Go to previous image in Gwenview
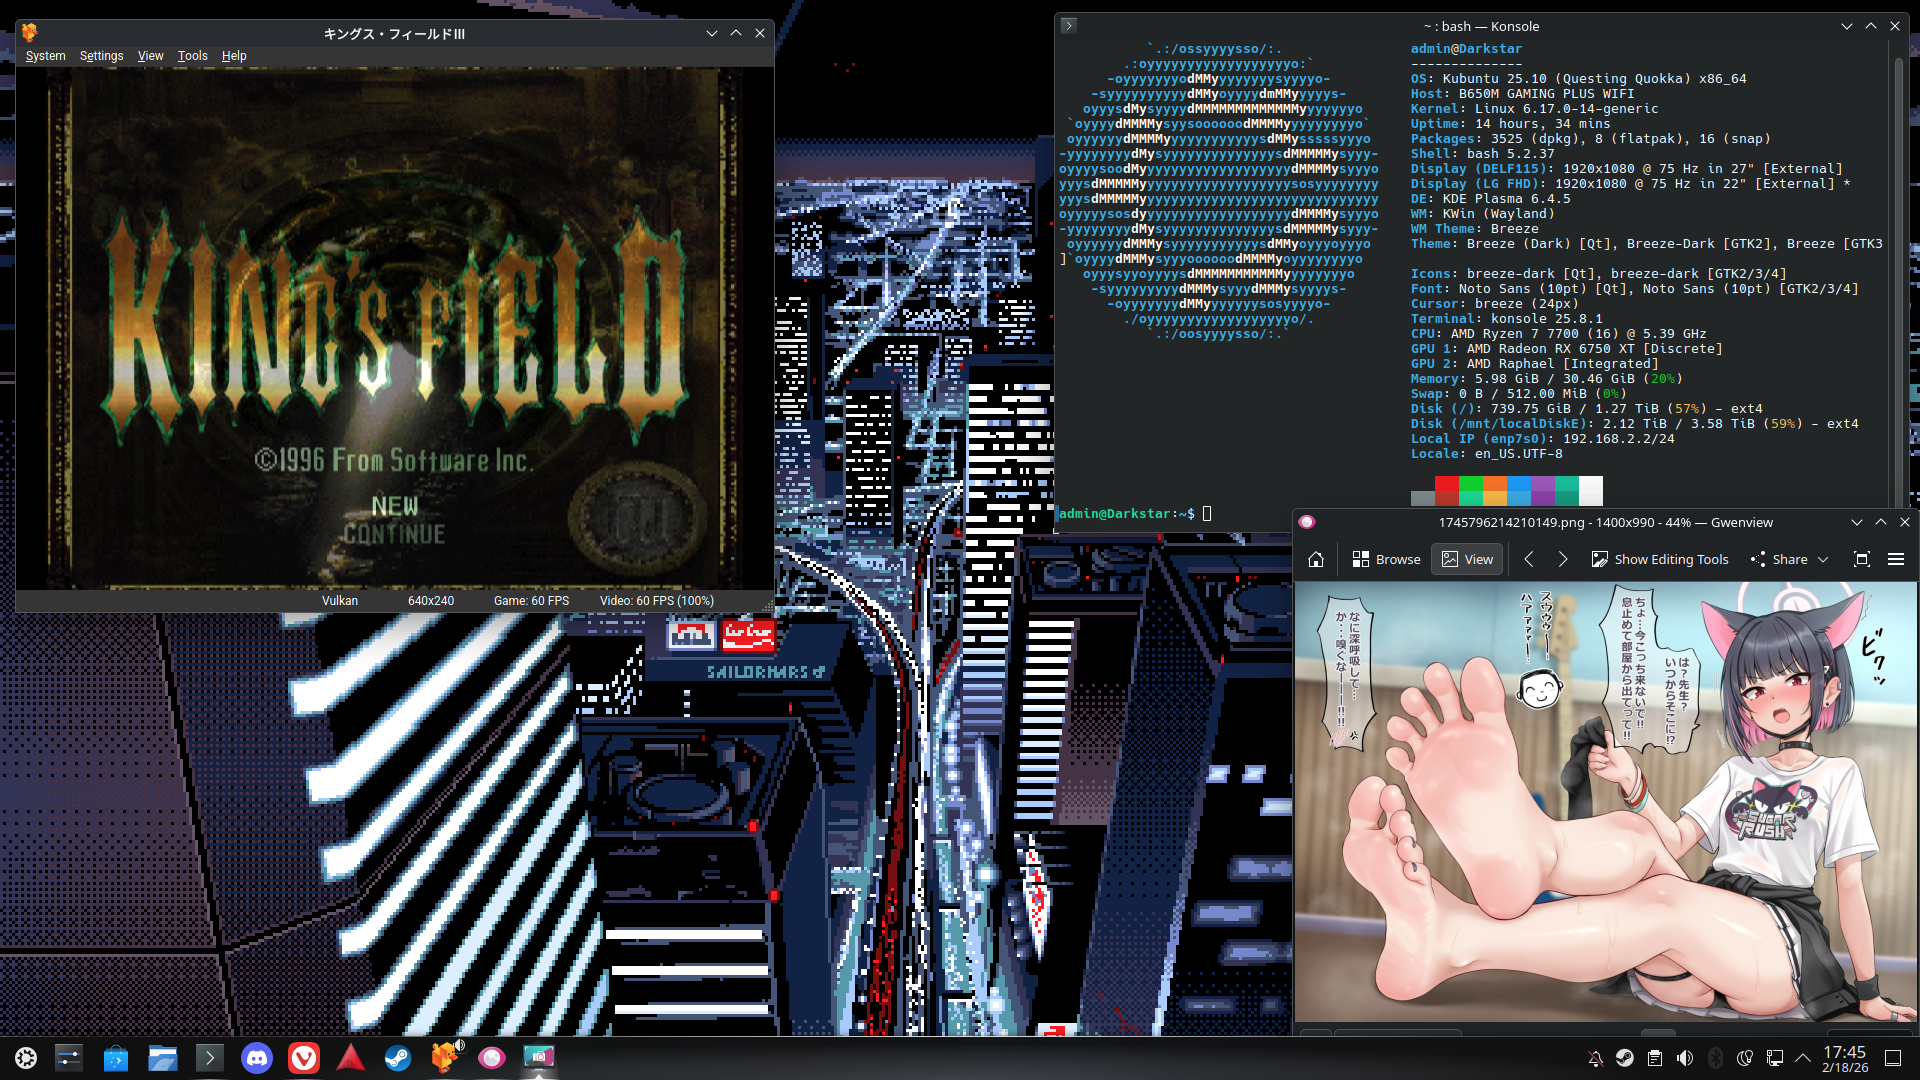 1529,560
